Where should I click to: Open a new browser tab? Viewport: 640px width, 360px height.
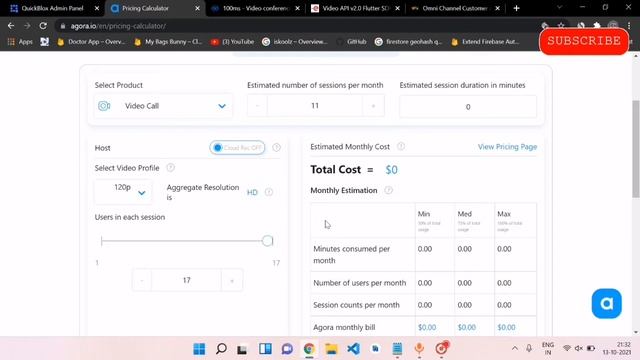(516, 8)
